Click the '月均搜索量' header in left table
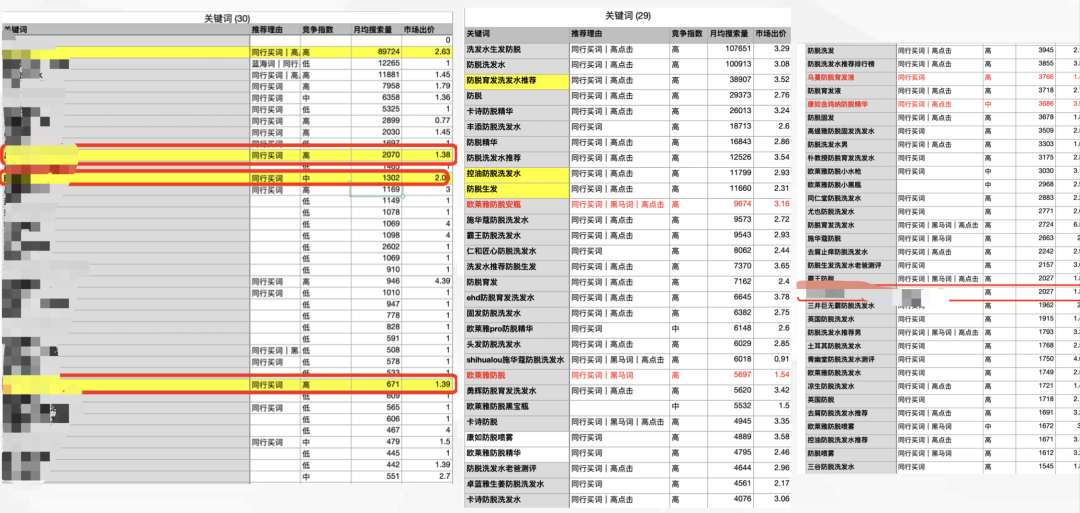This screenshot has height=513, width=1080. point(373,30)
